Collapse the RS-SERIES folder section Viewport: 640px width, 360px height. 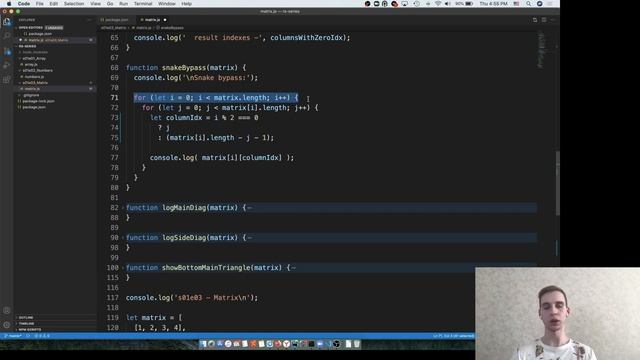(27, 46)
